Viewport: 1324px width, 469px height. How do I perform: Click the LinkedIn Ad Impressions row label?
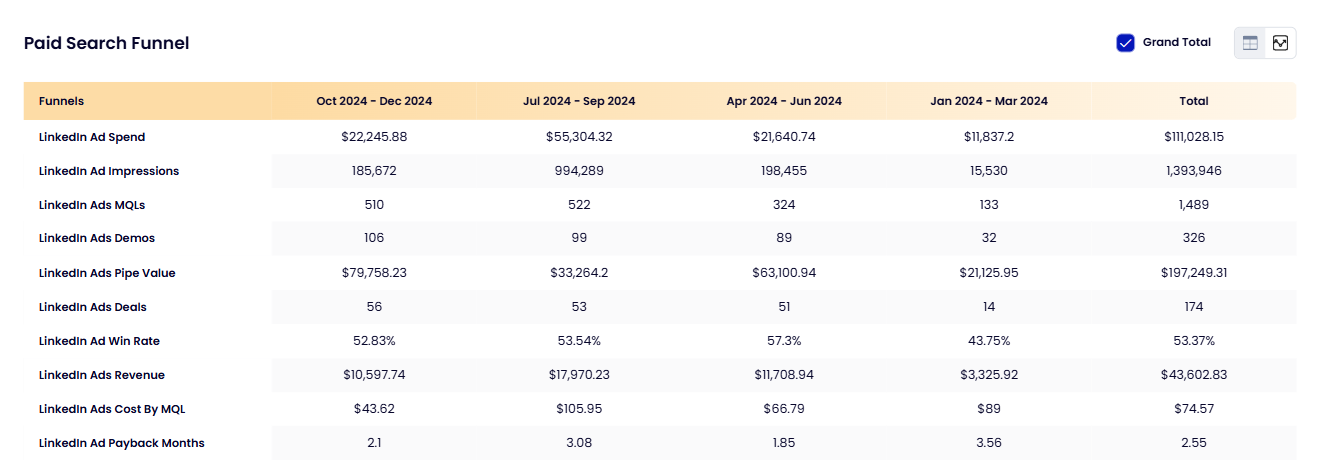[109, 171]
